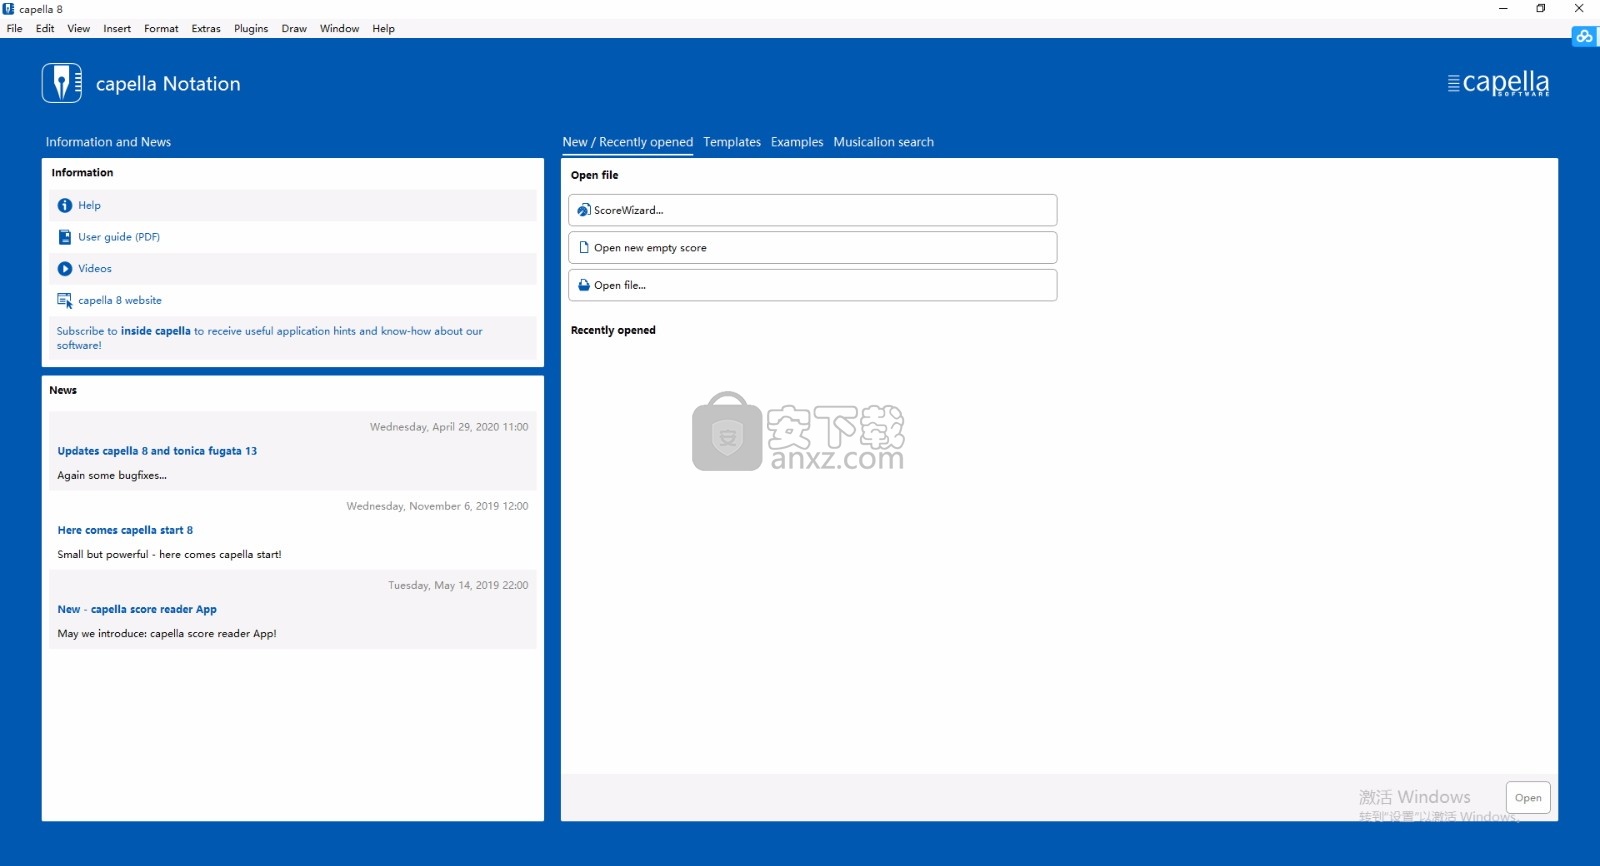The width and height of the screenshot is (1600, 866).
Task: Click the blue cloud icon at top right
Action: tap(1584, 36)
